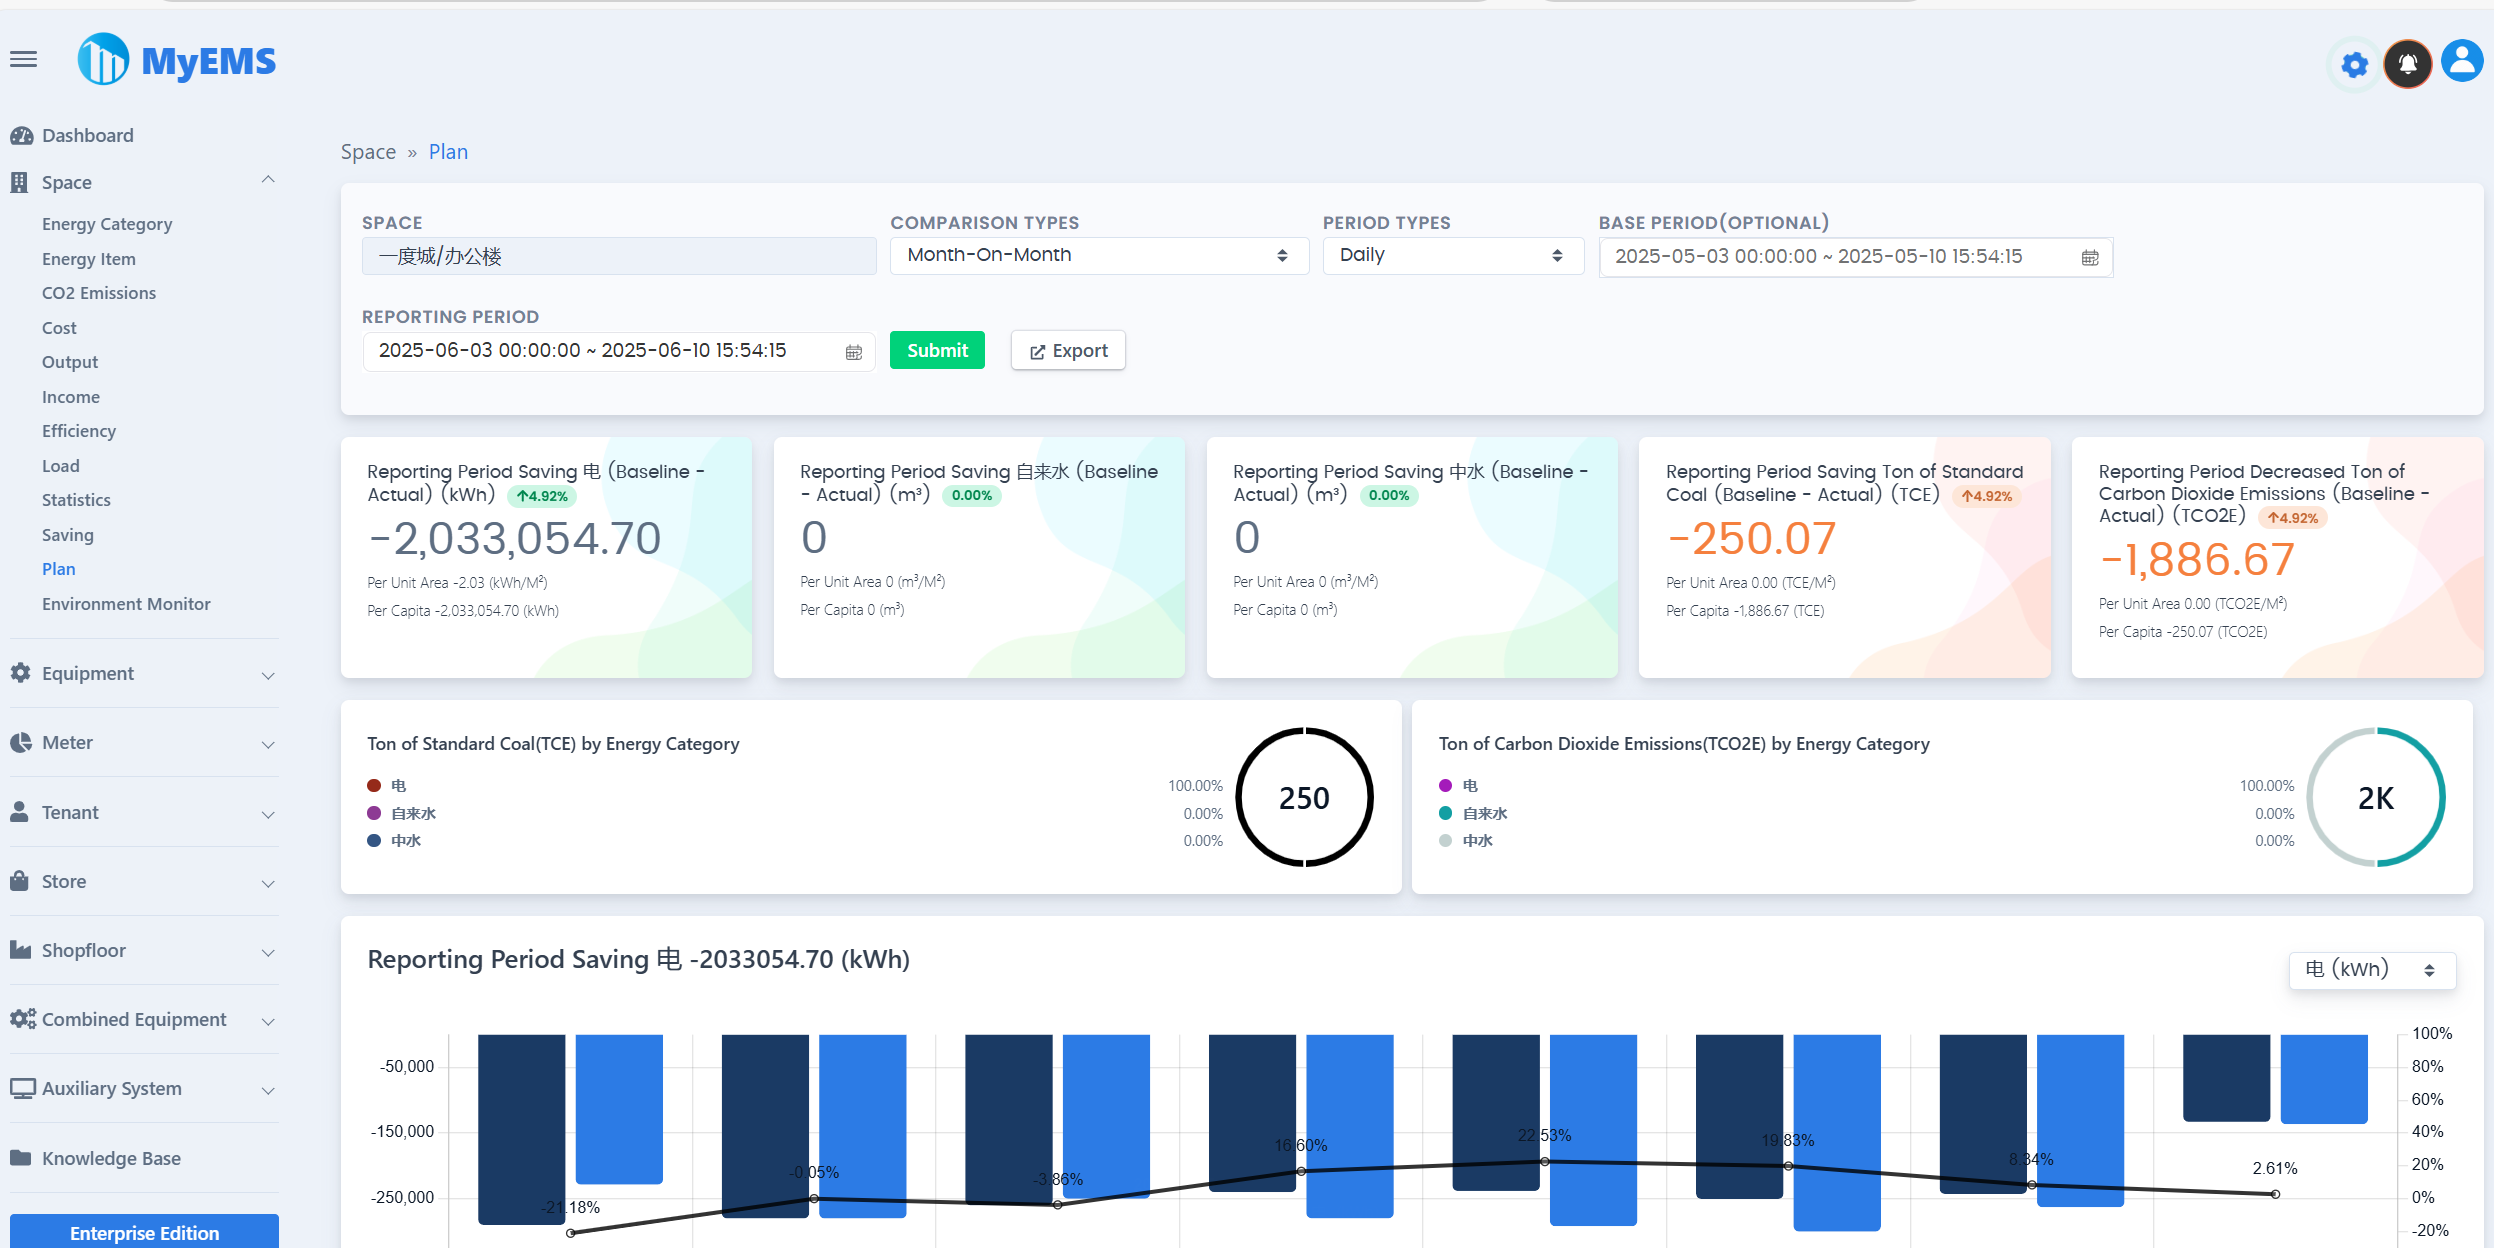Viewport: 2494px width, 1248px height.
Task: Open the settings gear icon
Action: pos(2354,65)
